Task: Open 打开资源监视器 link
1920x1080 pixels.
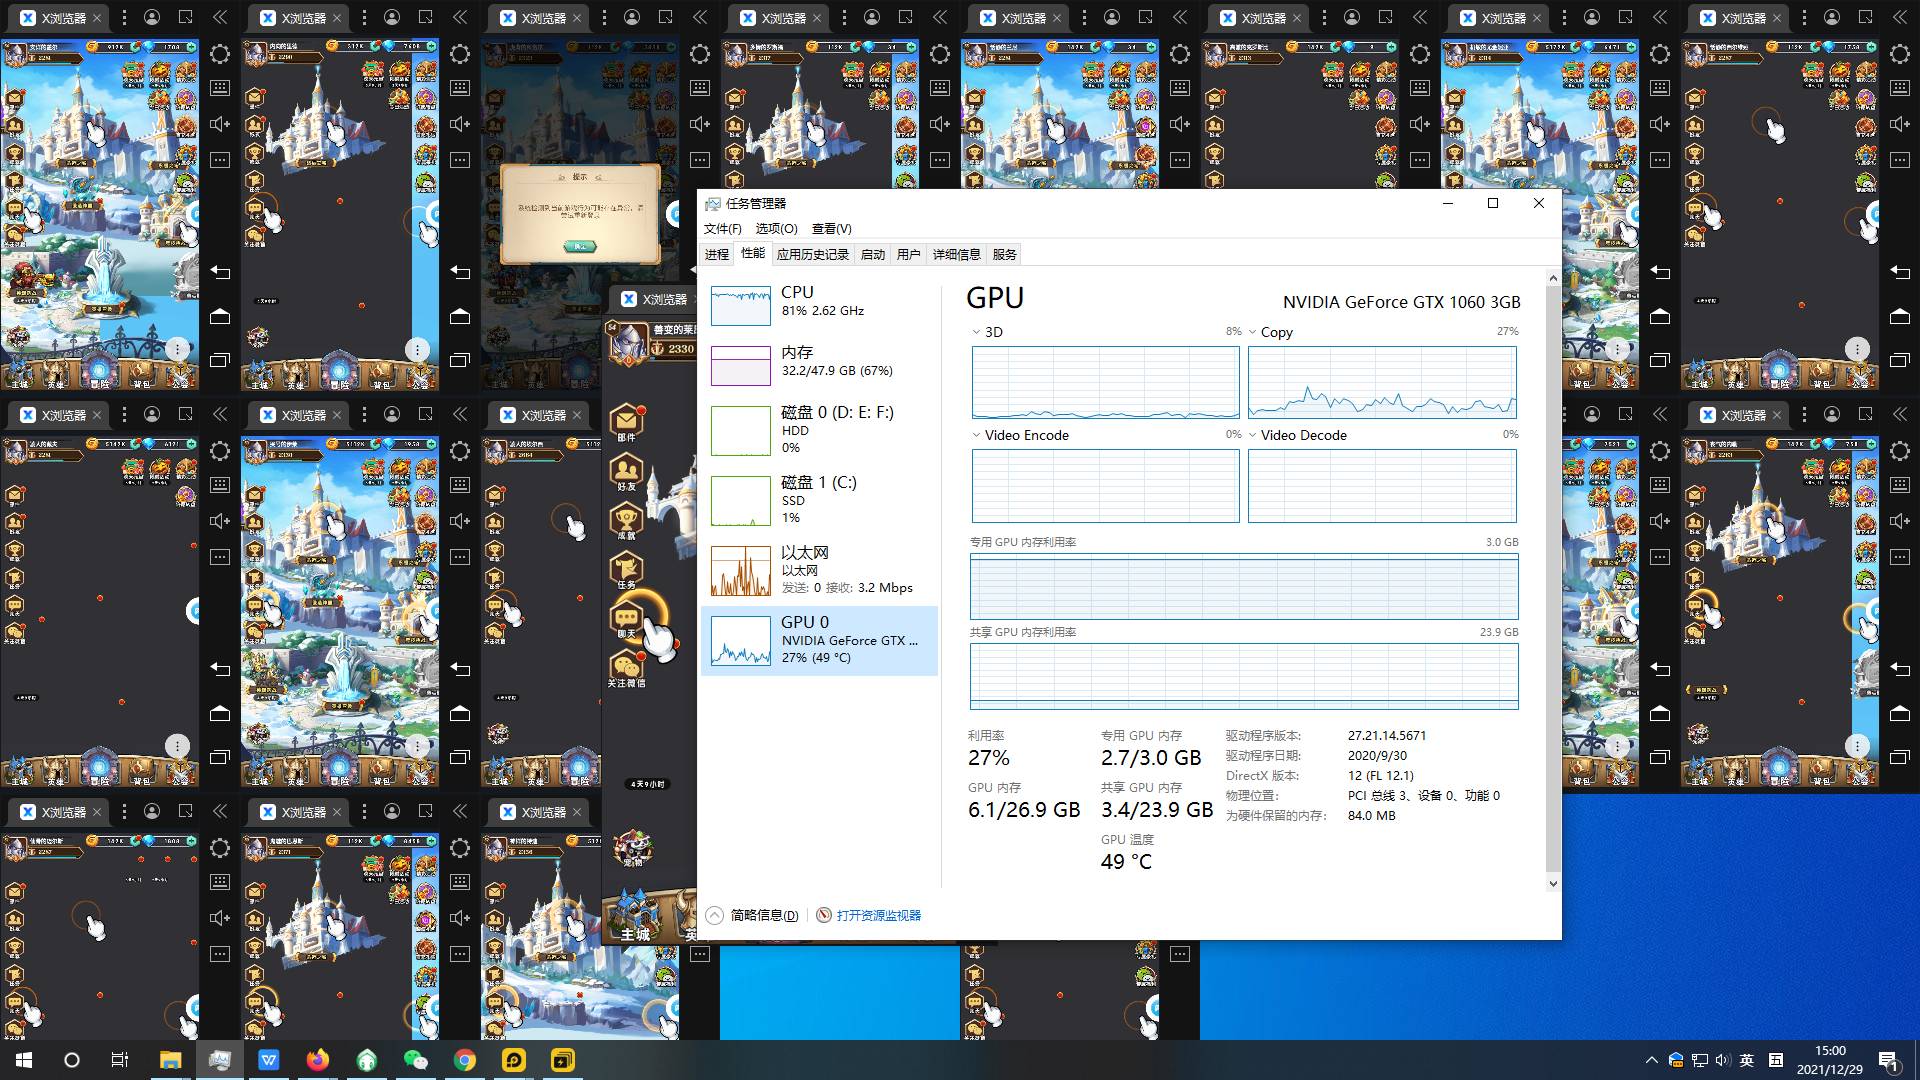Action: coord(869,915)
